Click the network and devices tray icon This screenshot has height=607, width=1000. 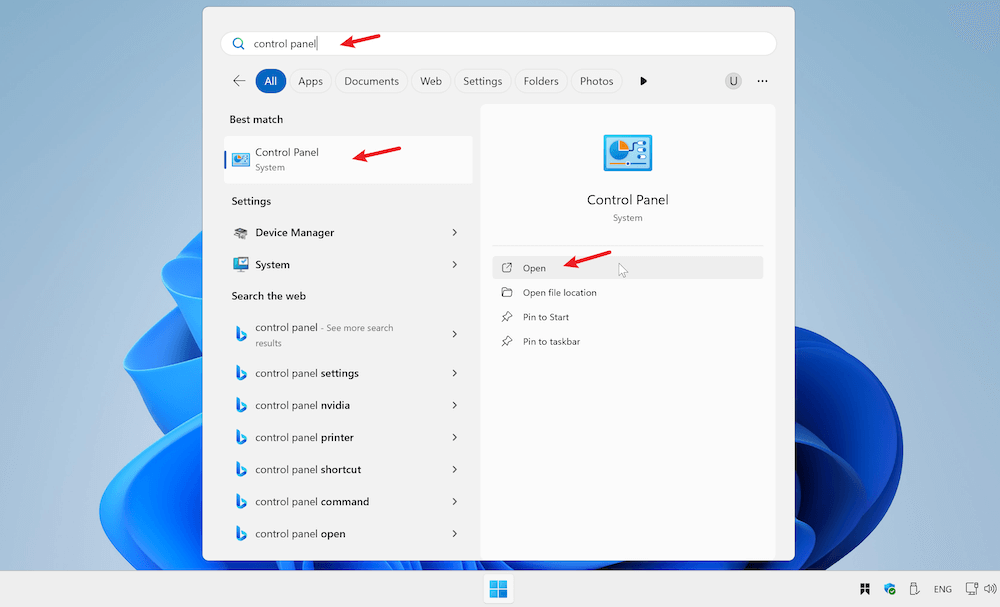[971, 589]
